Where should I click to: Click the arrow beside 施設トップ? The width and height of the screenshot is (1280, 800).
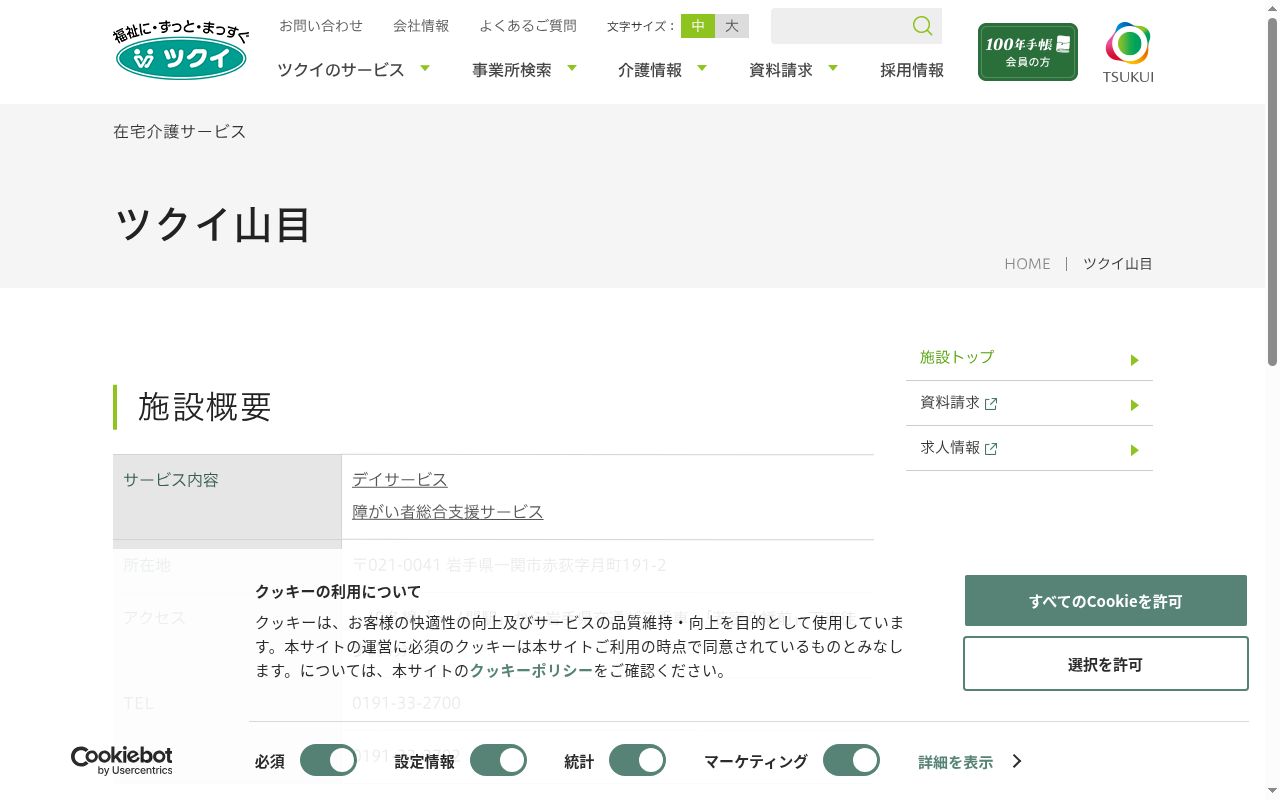[1134, 360]
